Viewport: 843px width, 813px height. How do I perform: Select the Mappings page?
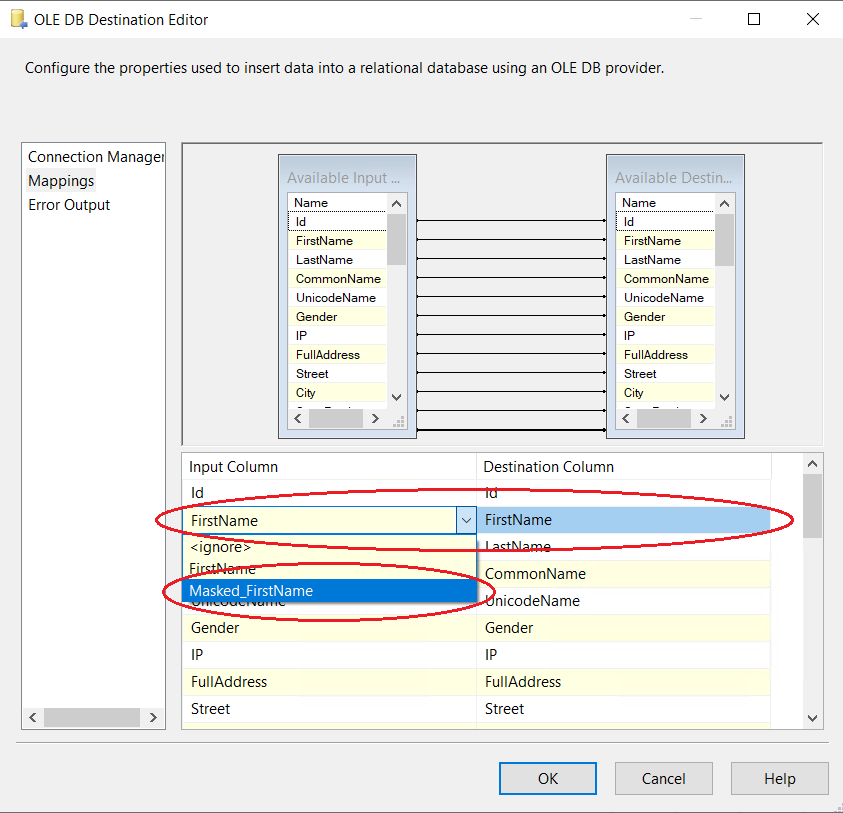[61, 181]
